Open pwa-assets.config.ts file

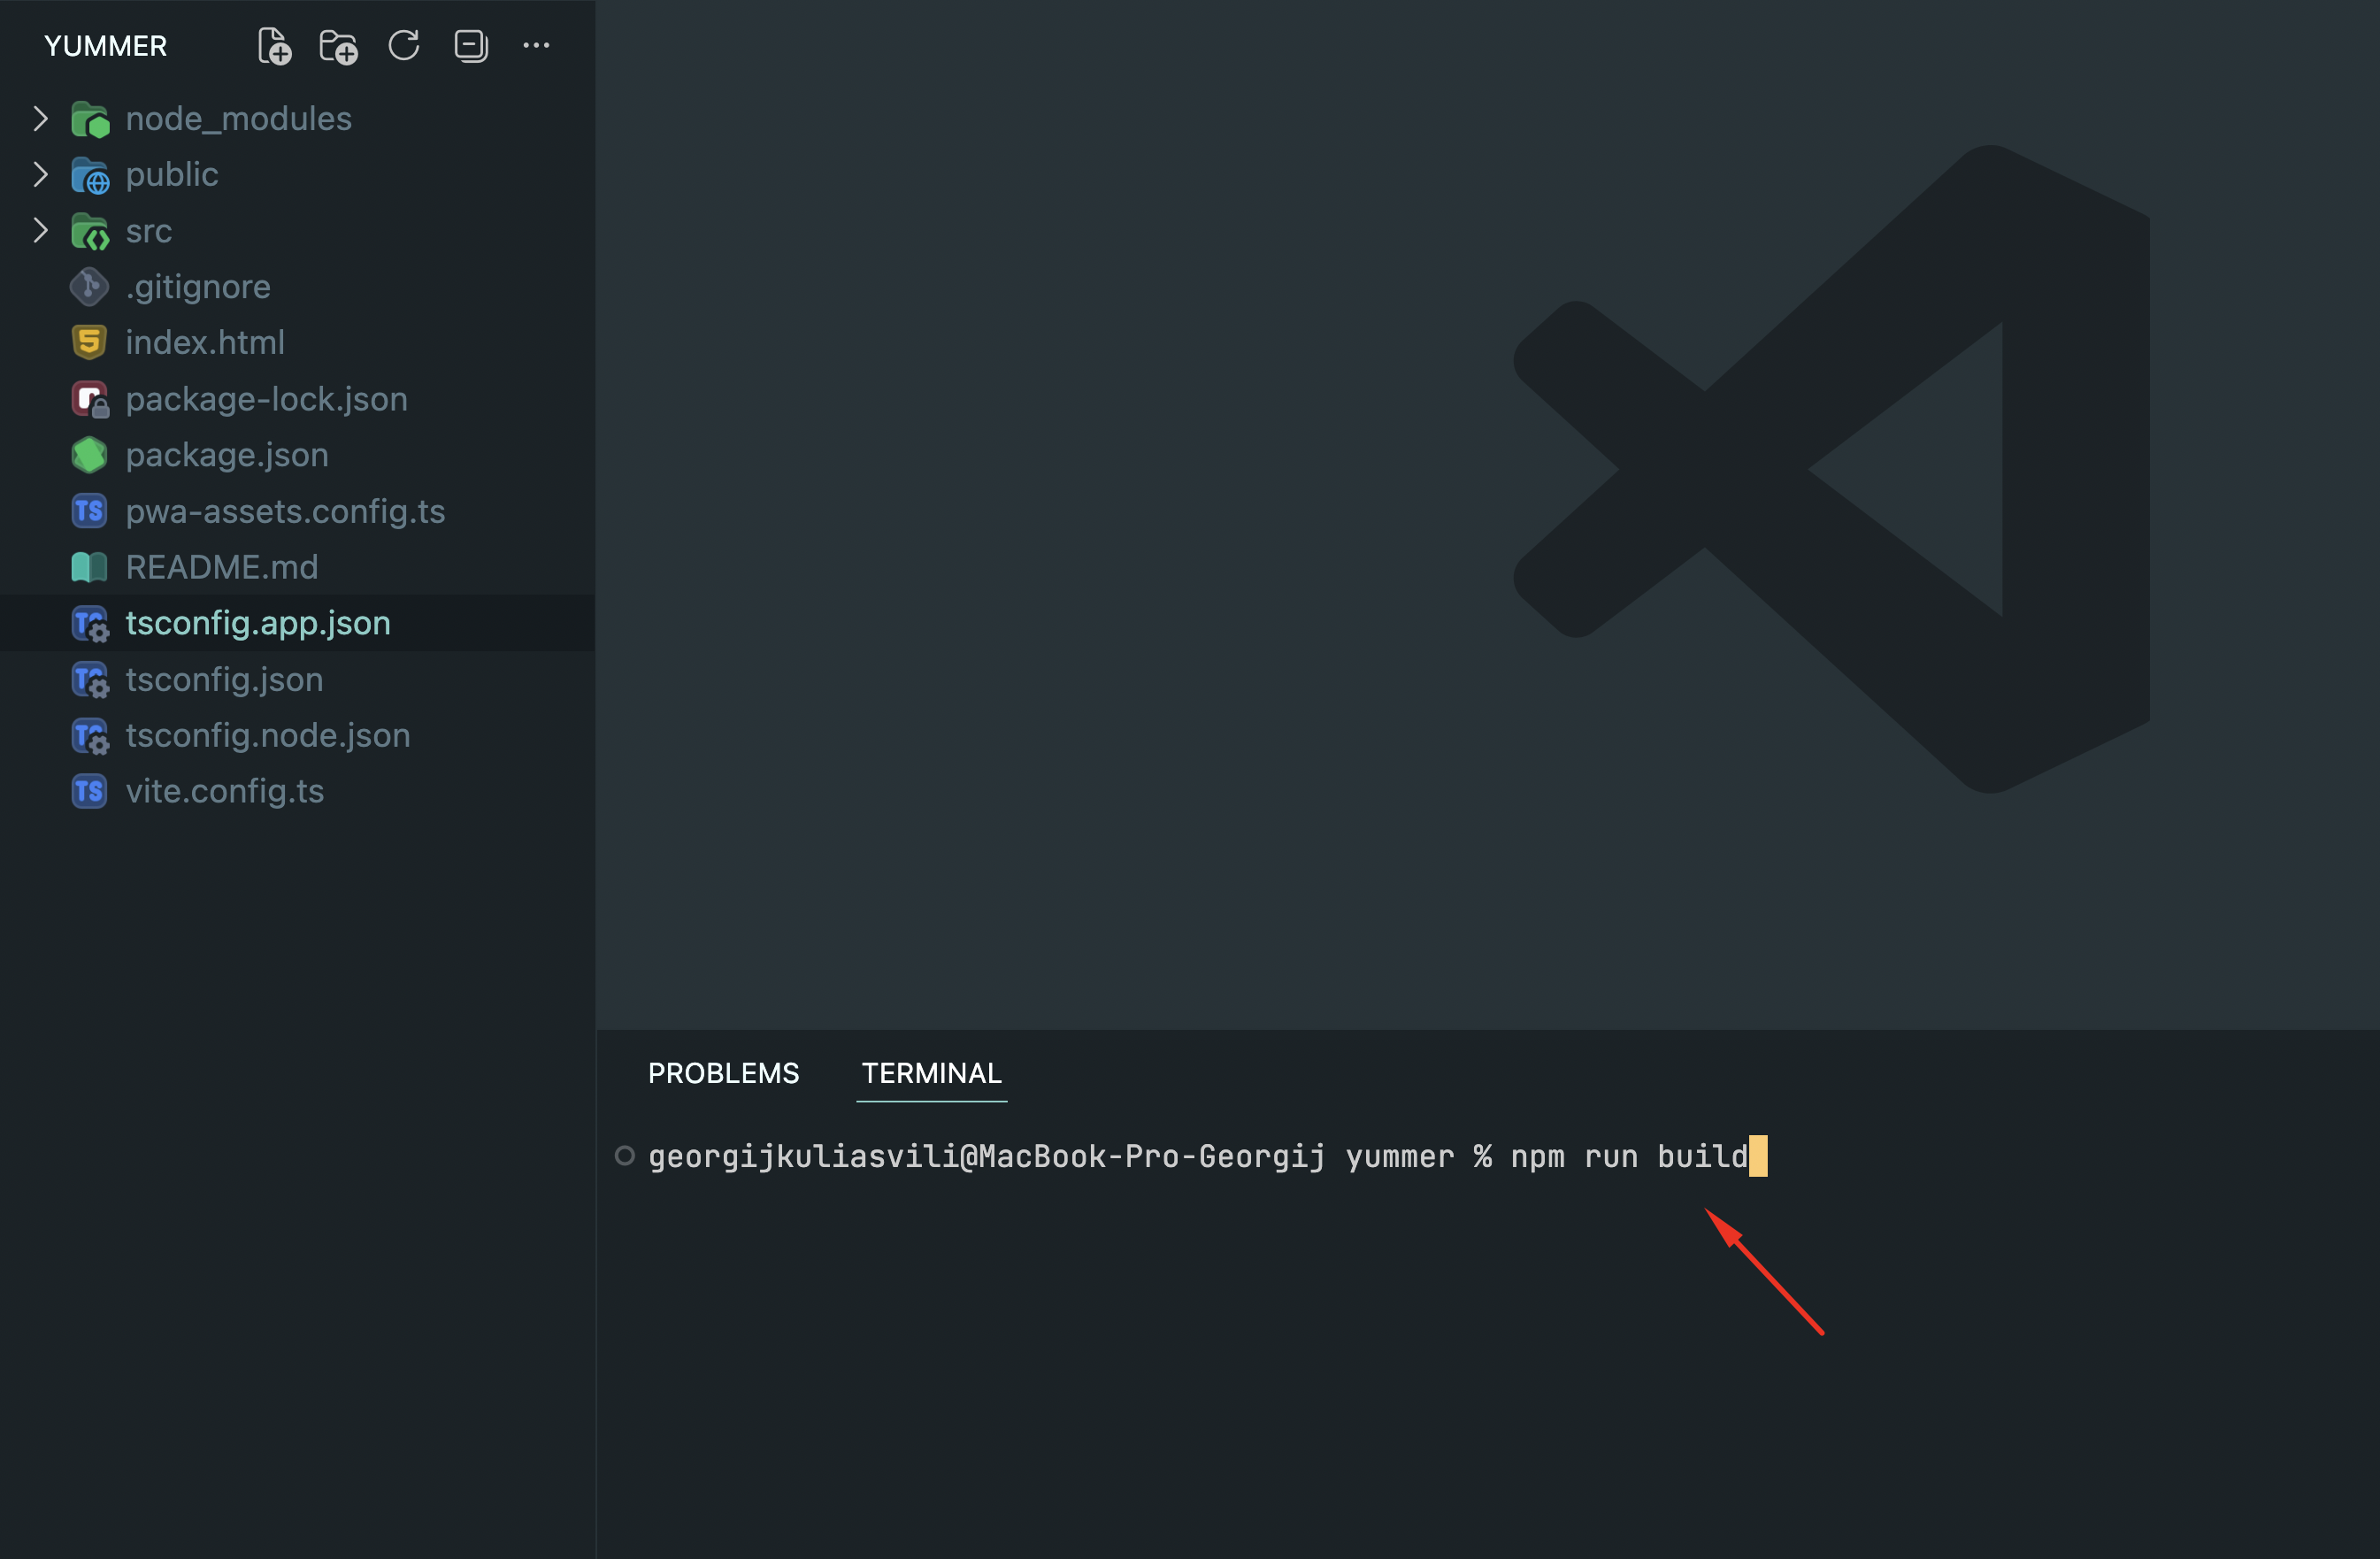pyautogui.click(x=285, y=511)
